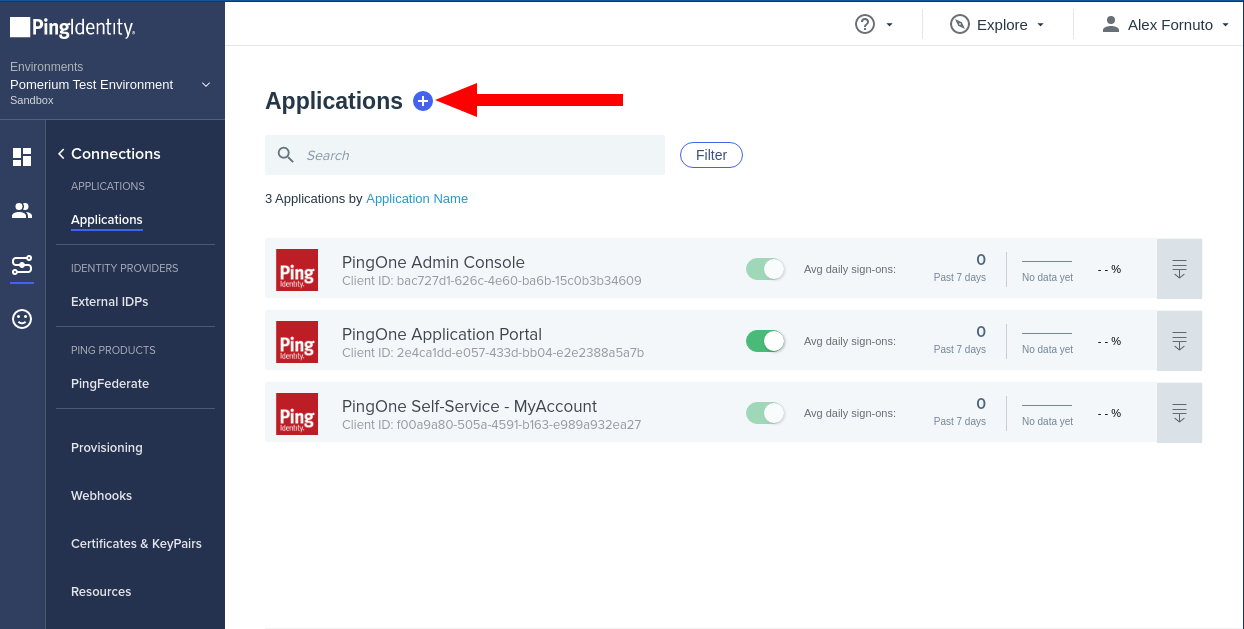The image size is (1244, 629).
Task: Select the Connections icon in sidebar
Action: click(22, 265)
